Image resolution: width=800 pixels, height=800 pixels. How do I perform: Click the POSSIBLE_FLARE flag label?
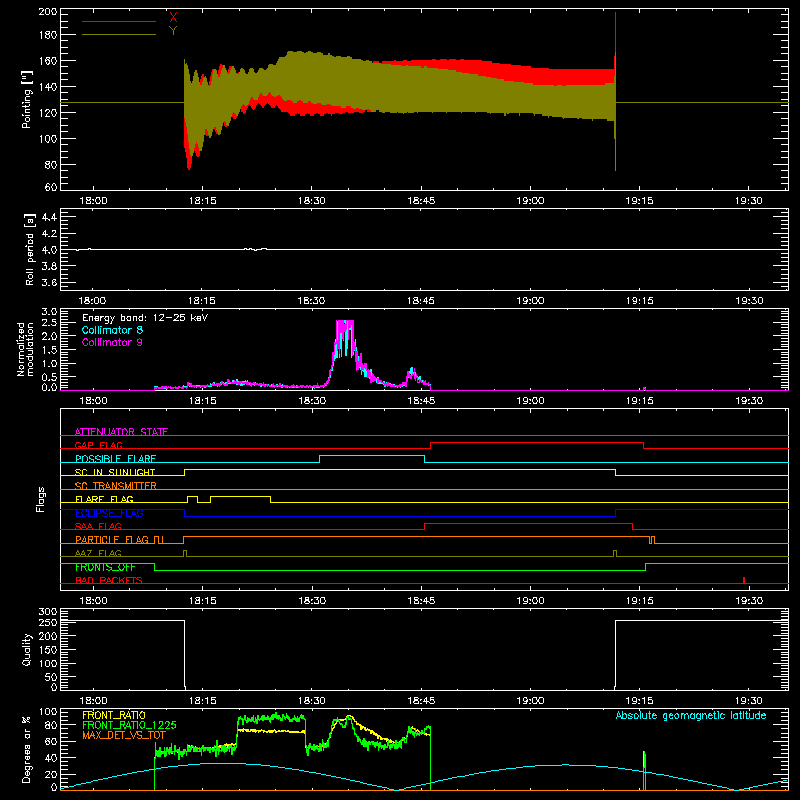pos(115,459)
